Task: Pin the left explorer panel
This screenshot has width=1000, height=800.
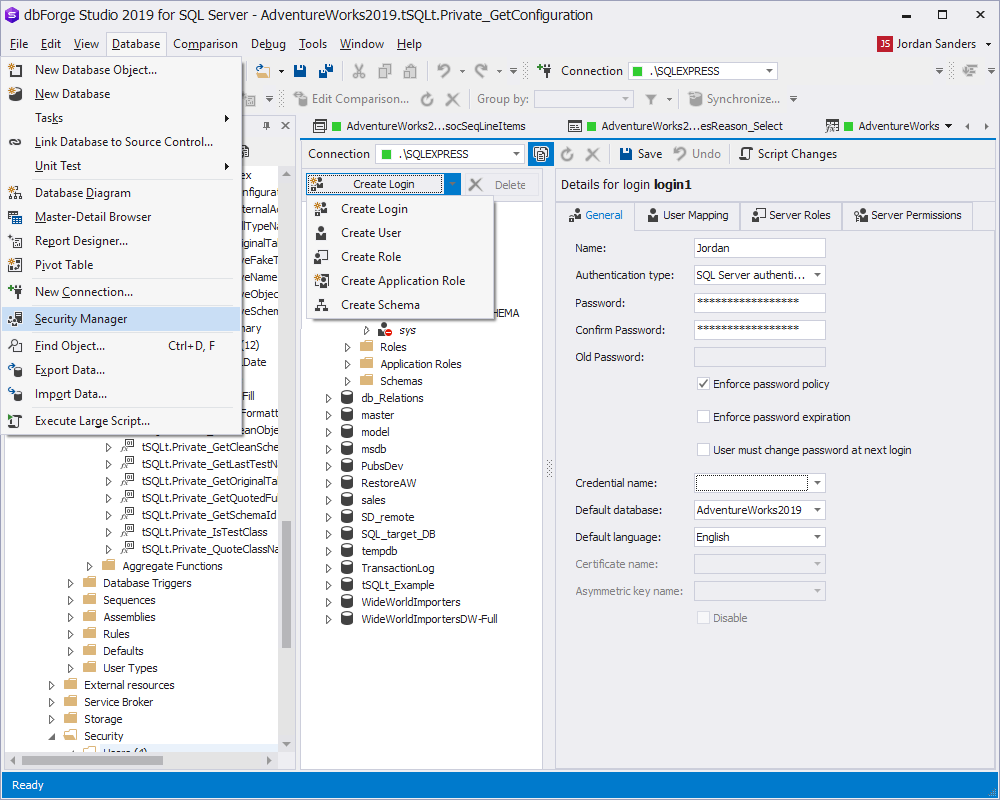Action: (x=267, y=126)
